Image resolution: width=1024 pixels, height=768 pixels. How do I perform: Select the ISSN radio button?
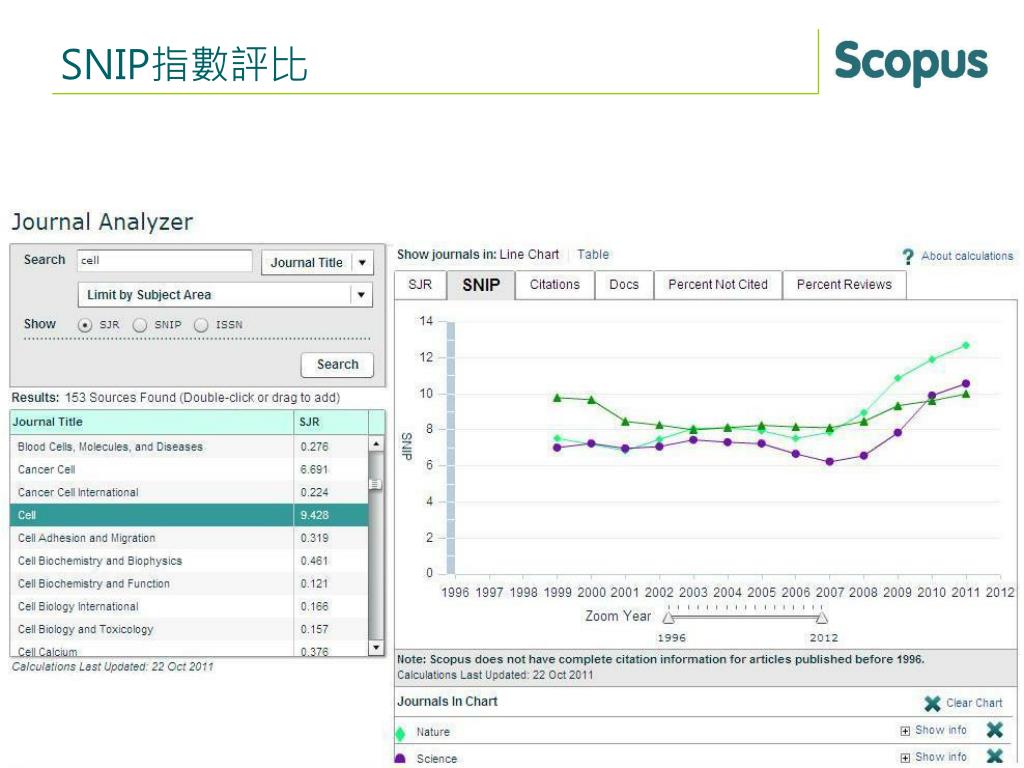[x=201, y=325]
